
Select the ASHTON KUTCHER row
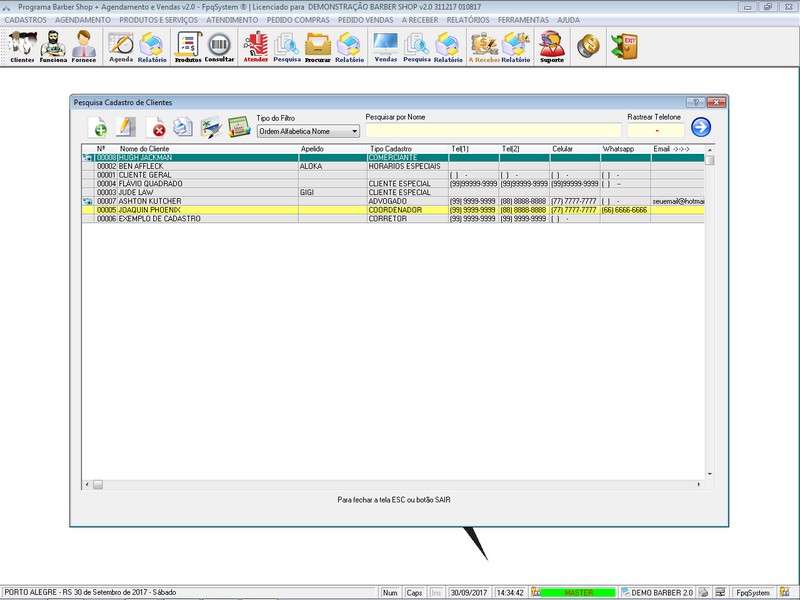(393, 201)
